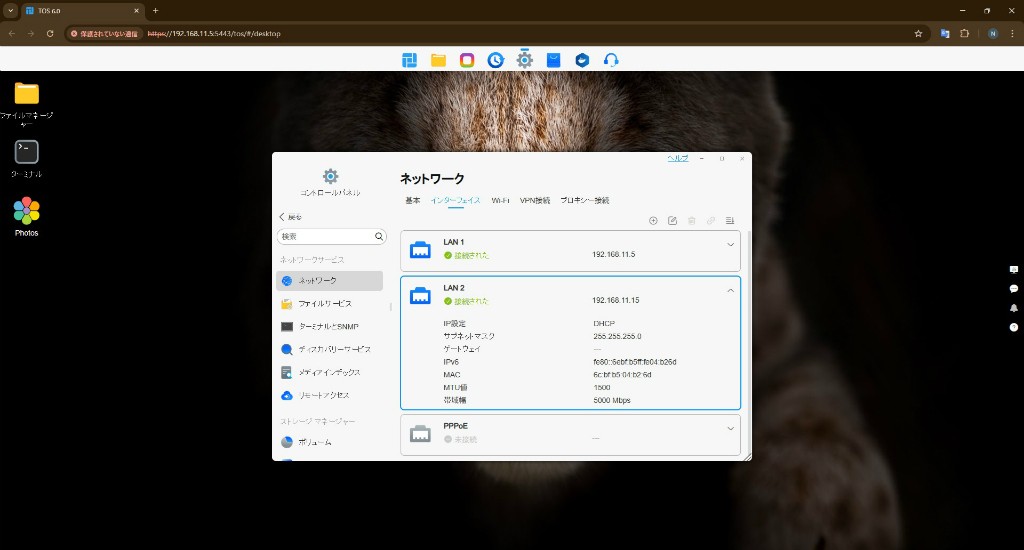1024x550 pixels.
Task: Open the 基本 tab
Action: [x=412, y=201]
